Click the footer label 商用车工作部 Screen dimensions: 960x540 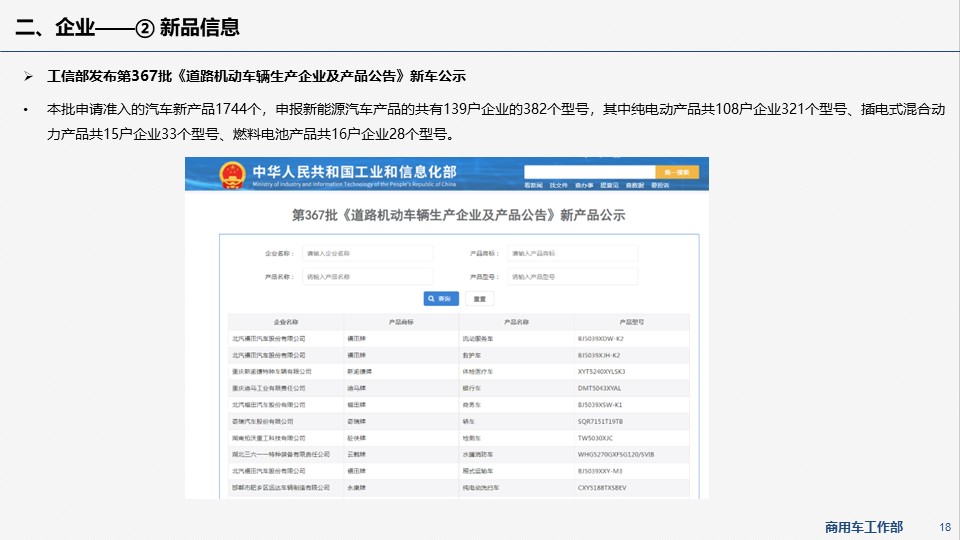(864, 527)
